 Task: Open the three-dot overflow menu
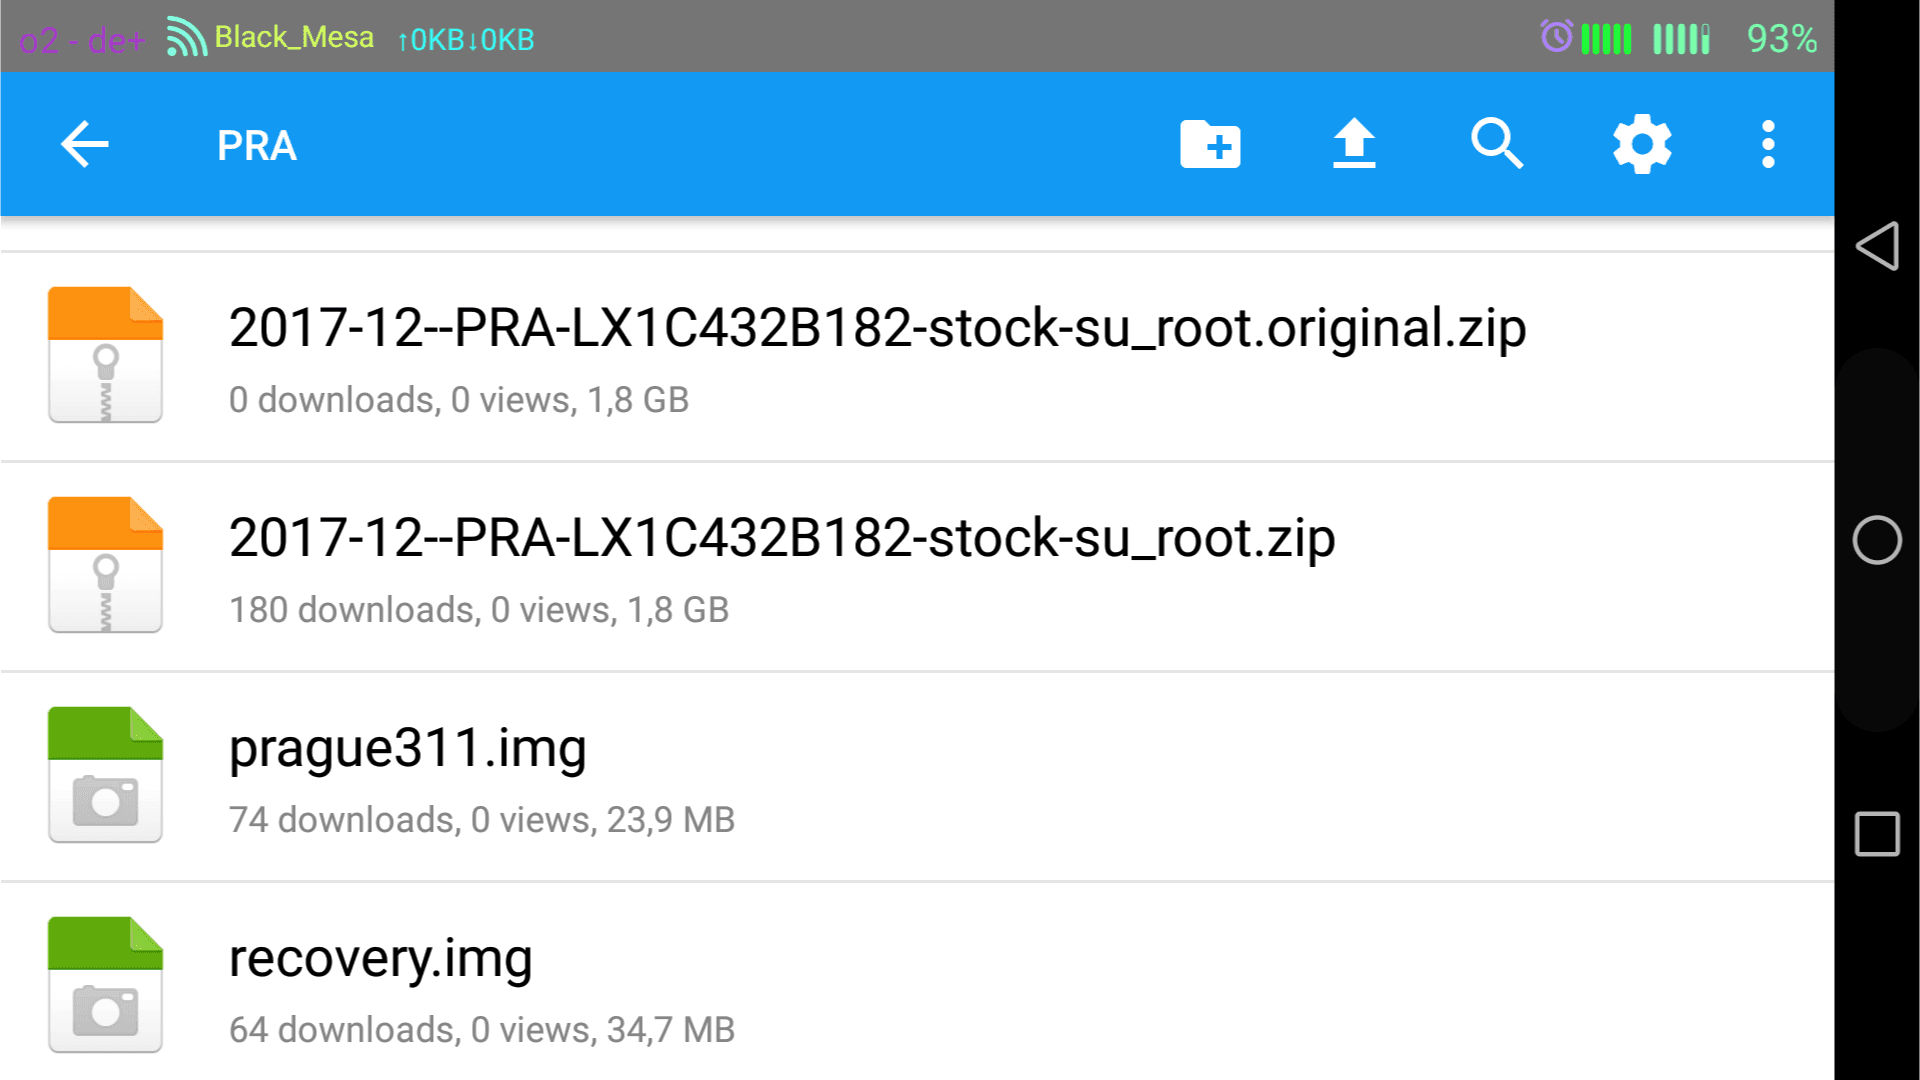[x=1768, y=144]
